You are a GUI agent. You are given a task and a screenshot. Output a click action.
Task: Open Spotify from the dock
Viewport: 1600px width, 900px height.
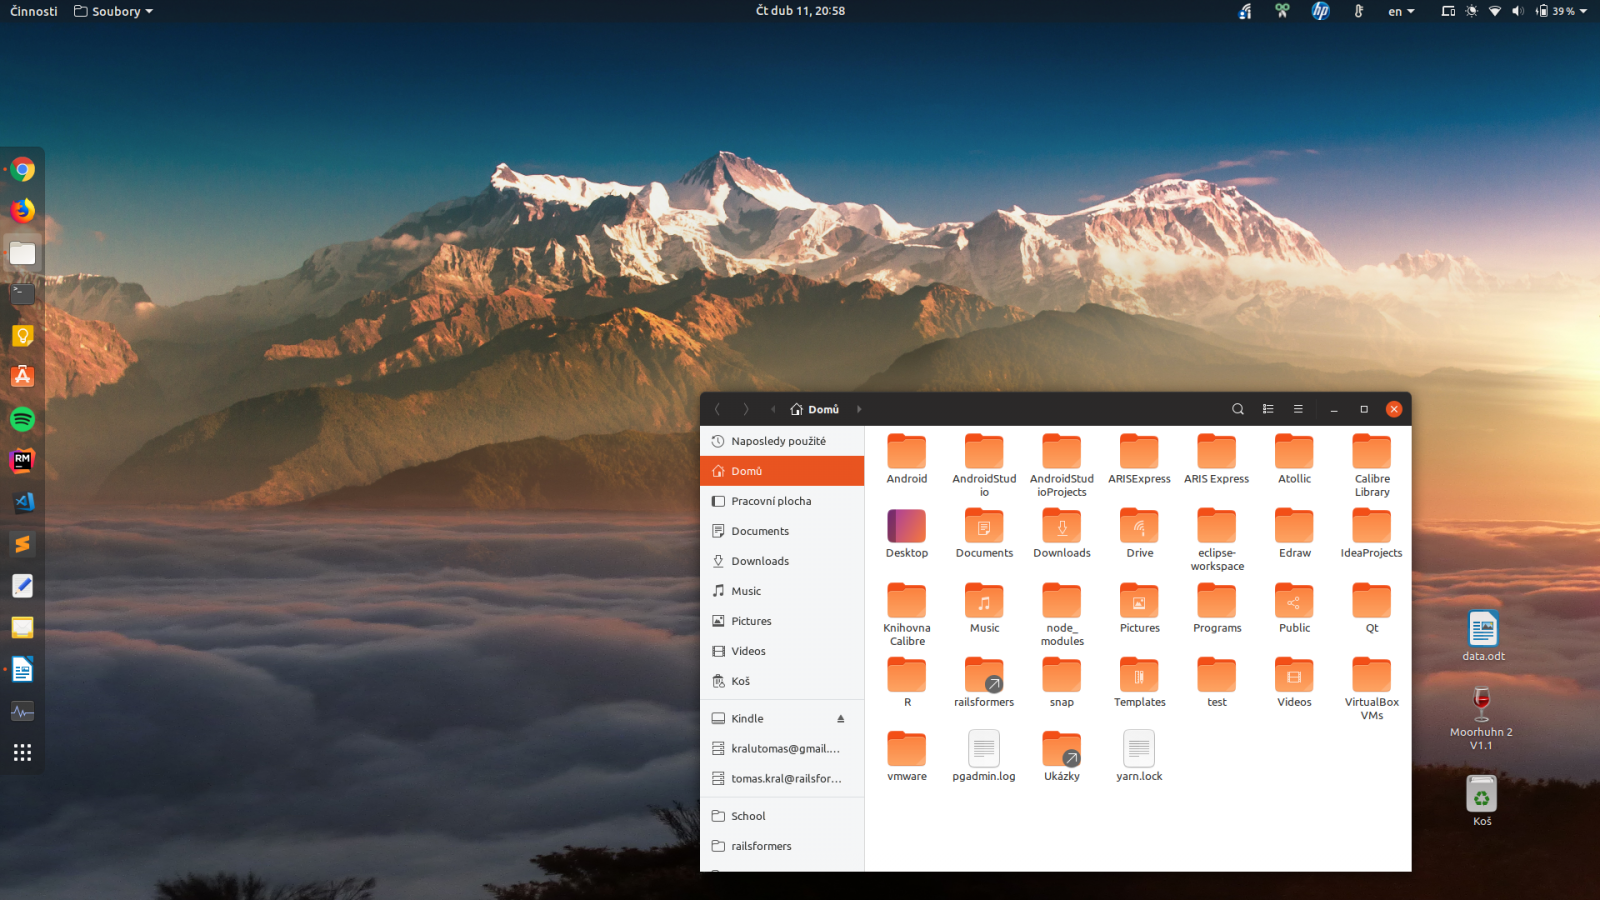point(22,419)
